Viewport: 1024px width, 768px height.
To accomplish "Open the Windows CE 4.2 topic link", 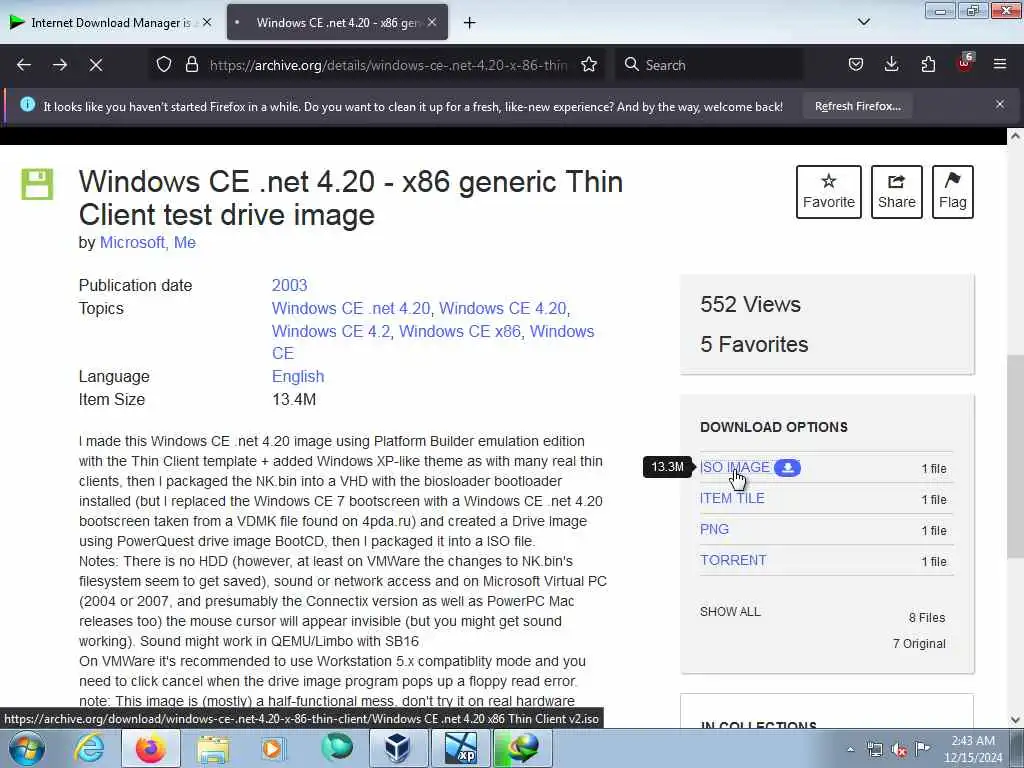I will [330, 331].
